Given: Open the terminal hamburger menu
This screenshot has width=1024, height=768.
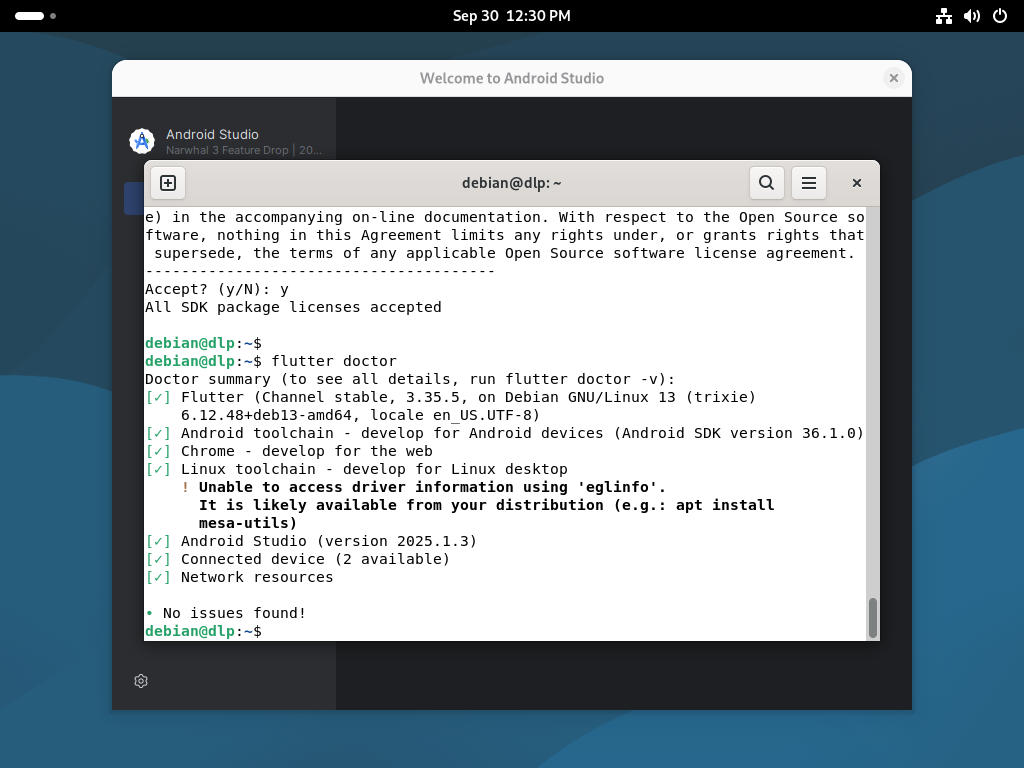Looking at the screenshot, I should coord(809,183).
